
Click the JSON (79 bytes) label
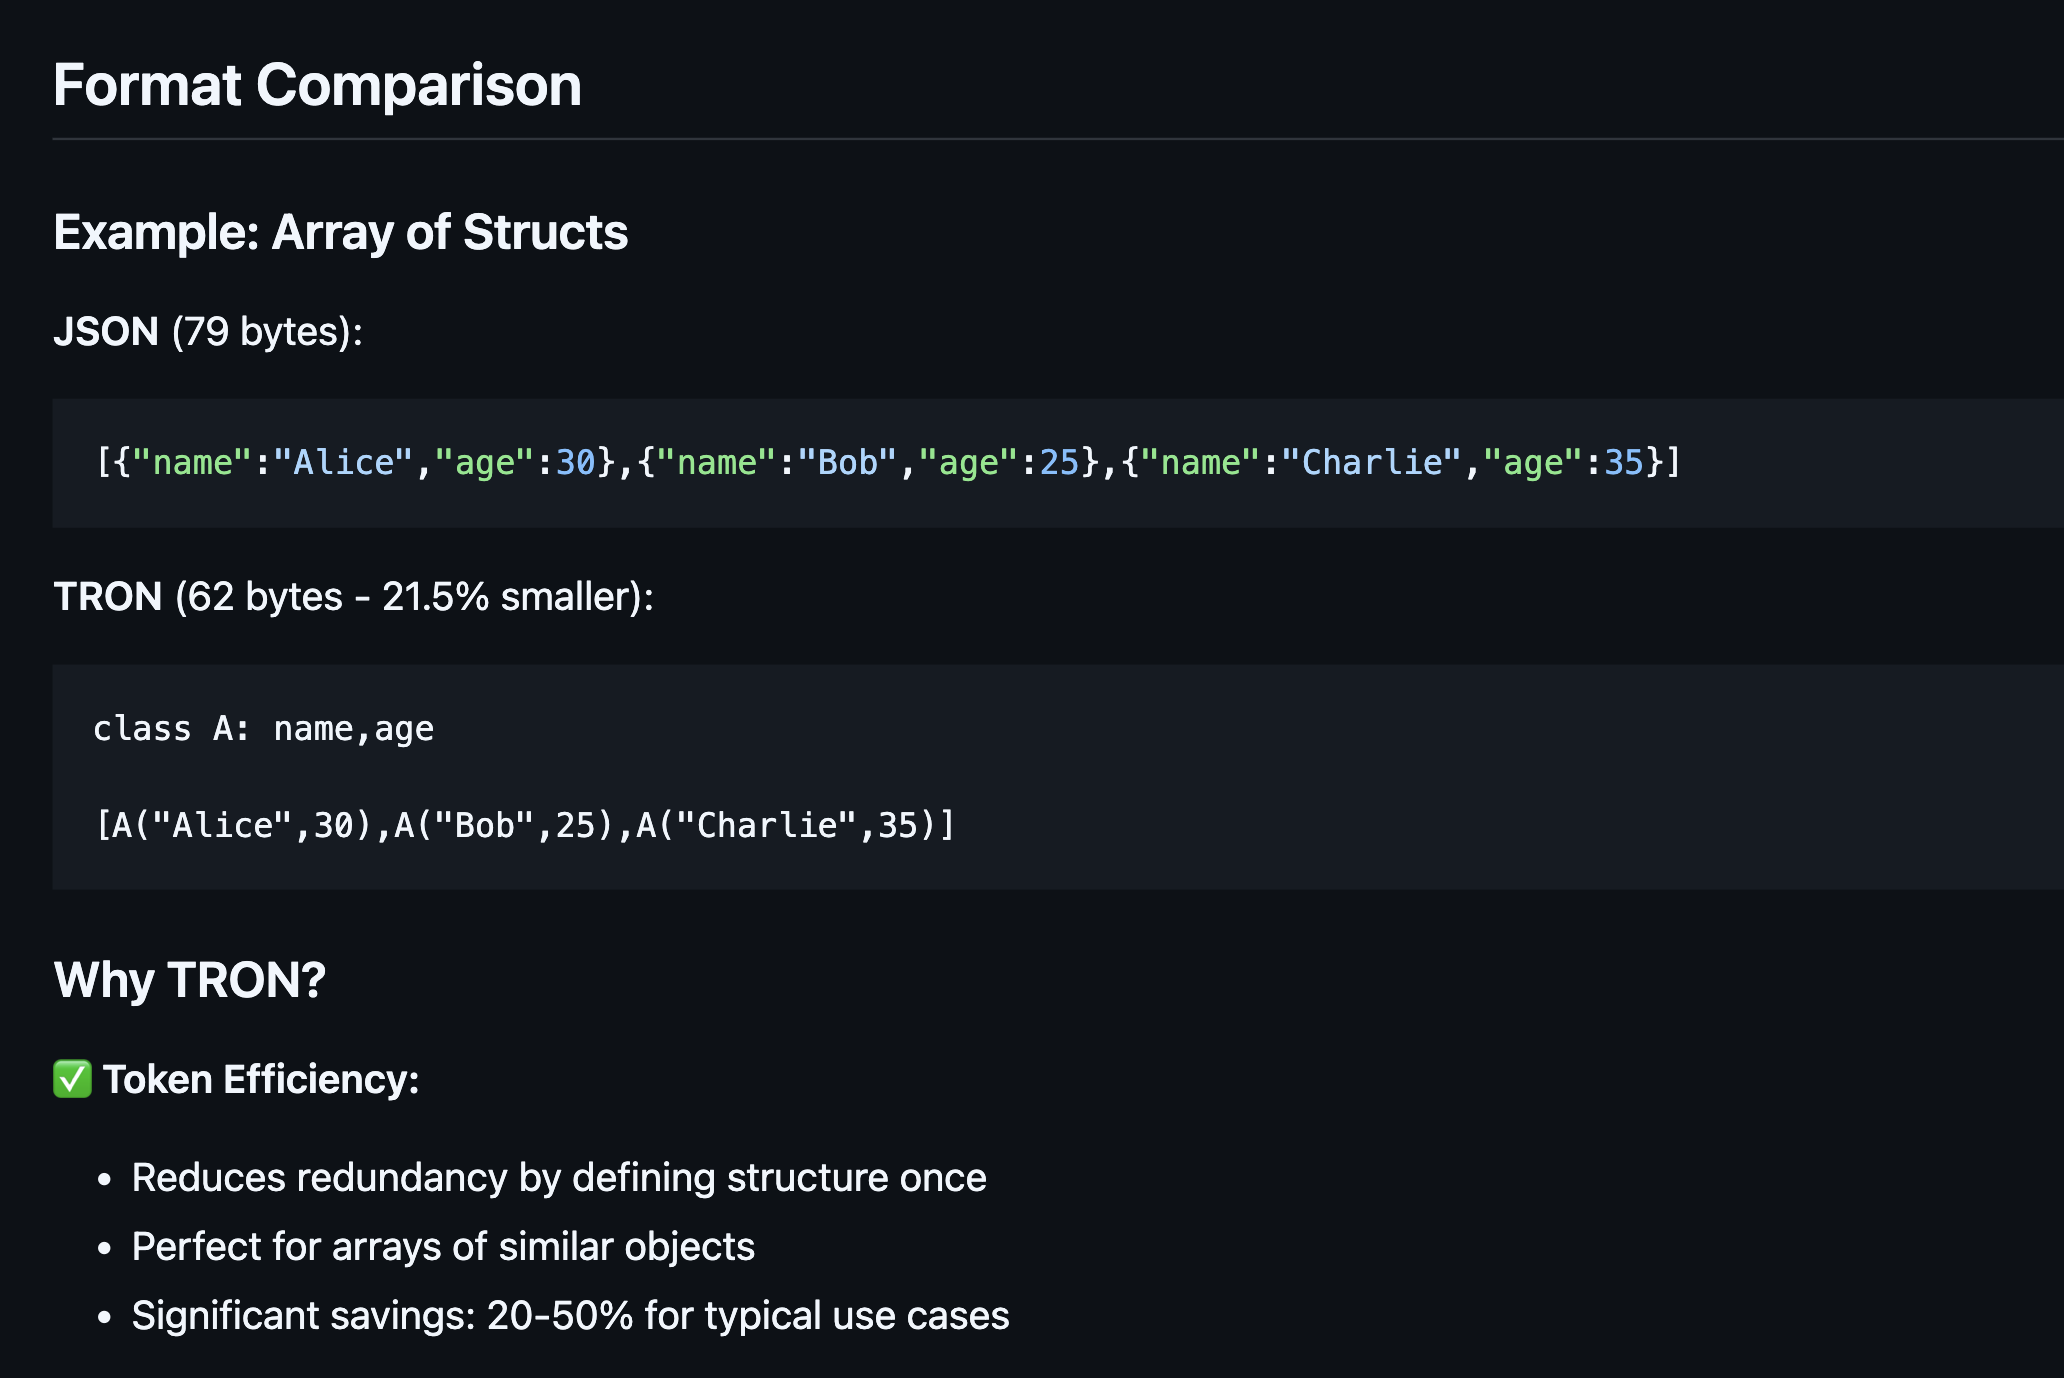pyautogui.click(x=207, y=331)
